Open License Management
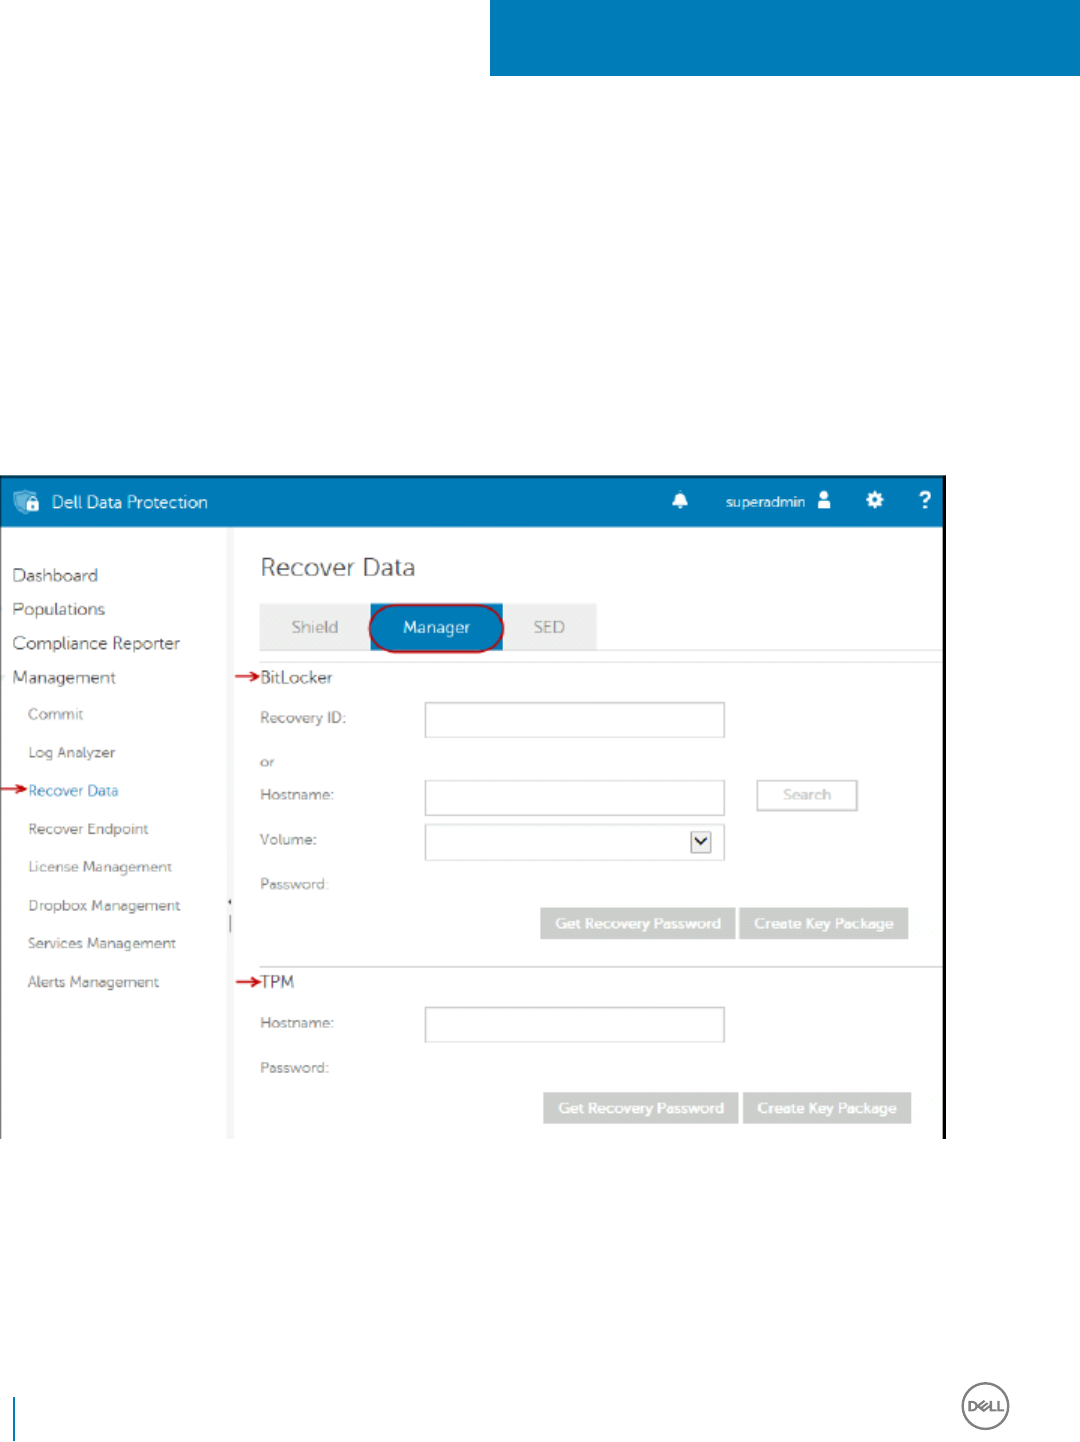 point(100,867)
